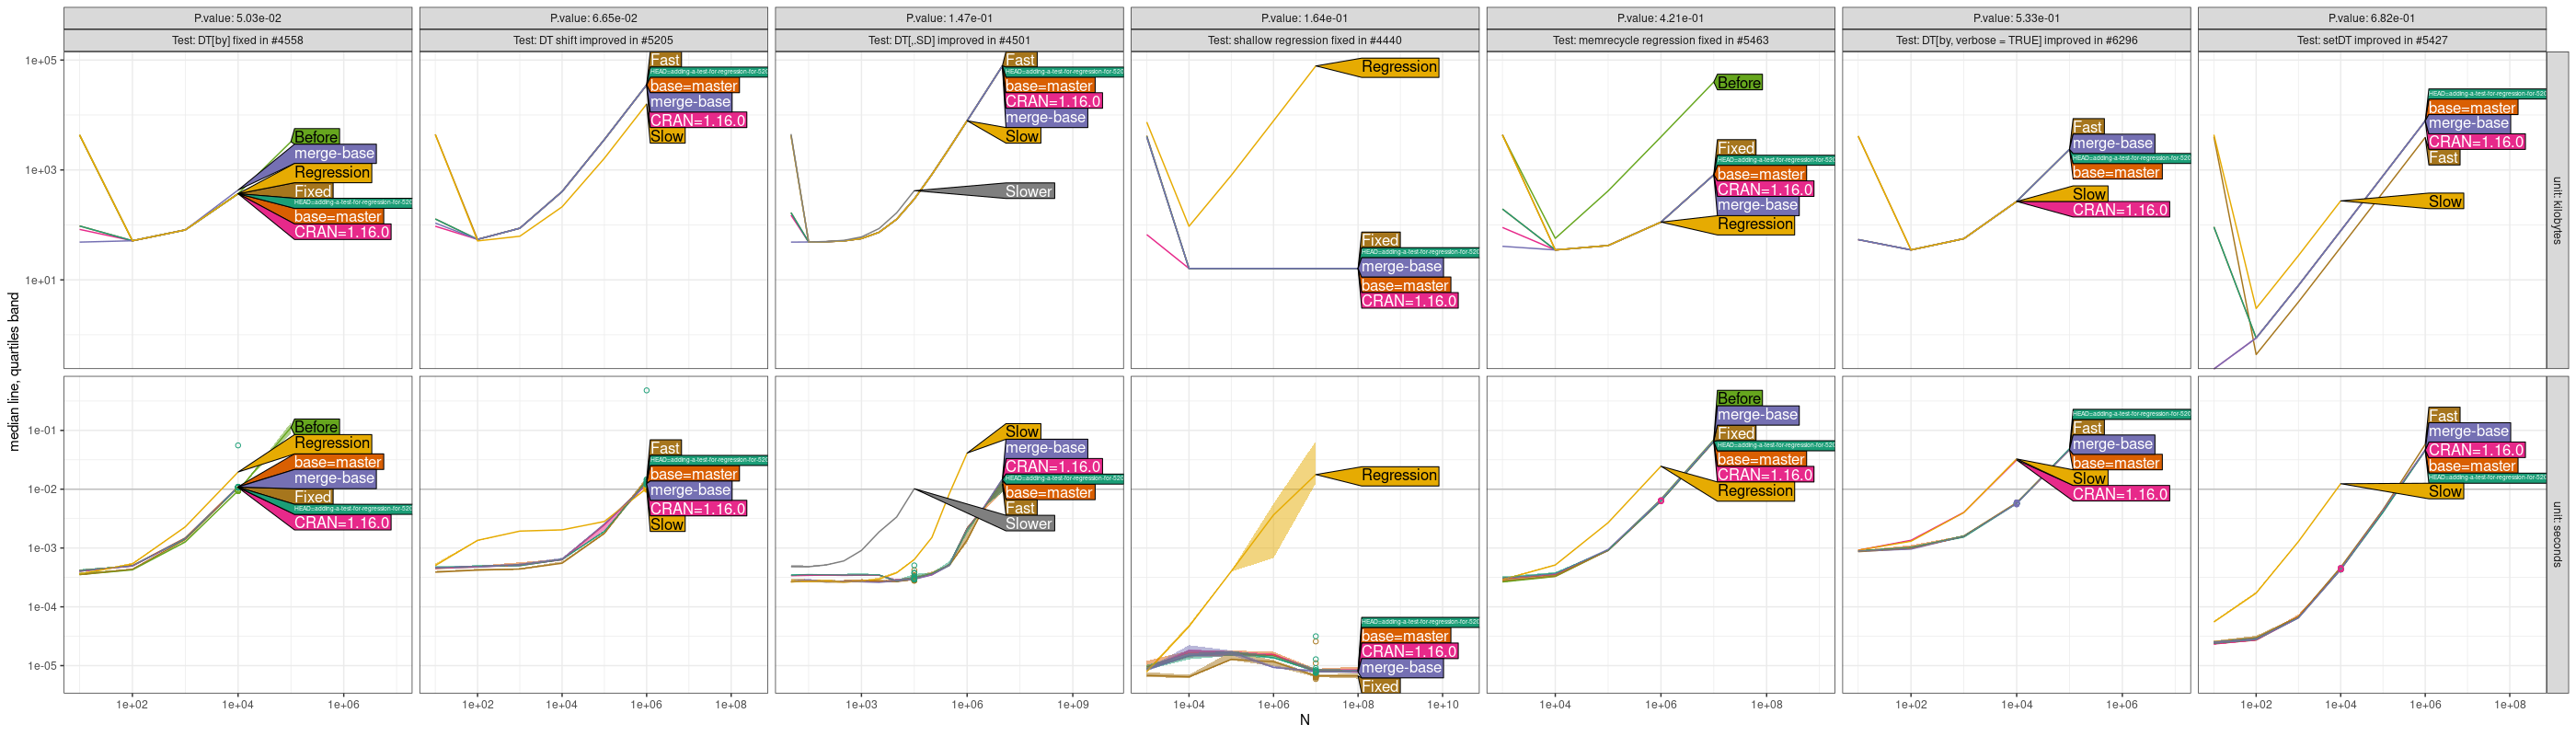Image resolution: width=2576 pixels, height=736 pixels.
Task: Click 'Regression' label in shallow regression kilobytes panel
Action: pyautogui.click(x=1399, y=67)
